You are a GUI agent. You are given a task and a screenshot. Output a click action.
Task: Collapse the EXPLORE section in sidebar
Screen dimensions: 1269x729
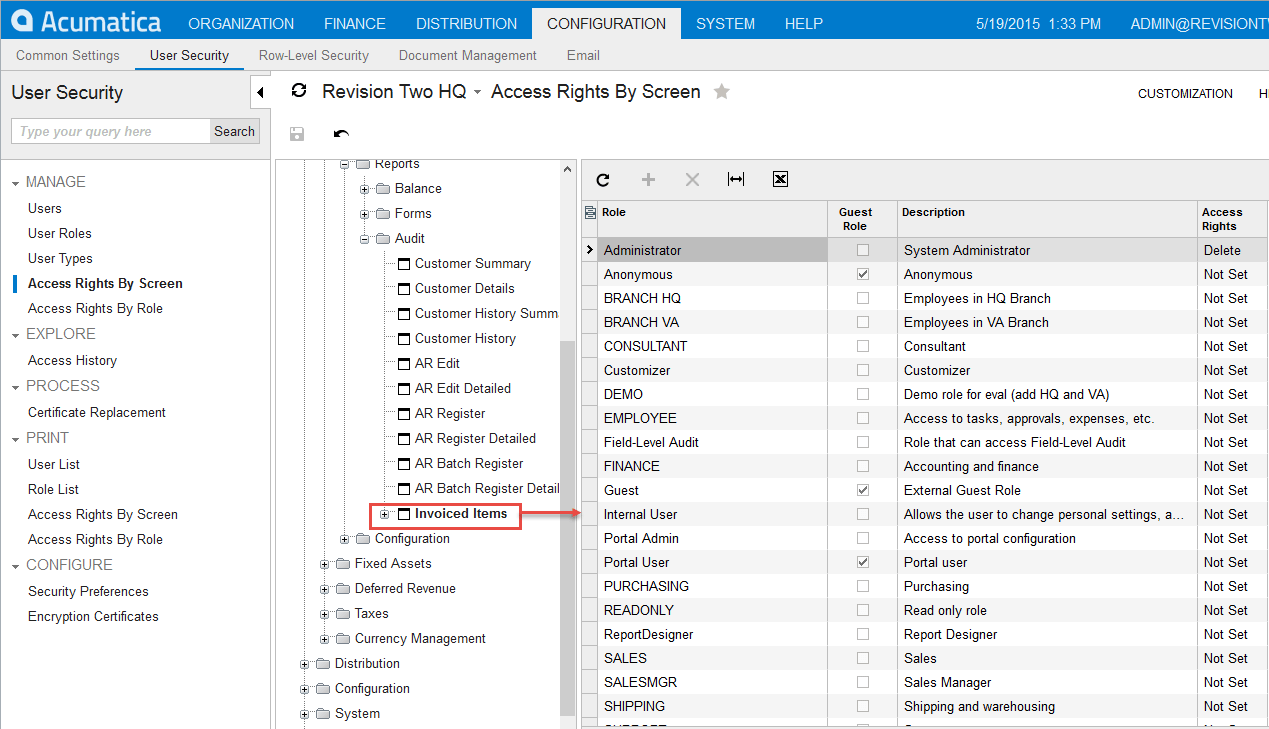click(x=16, y=335)
